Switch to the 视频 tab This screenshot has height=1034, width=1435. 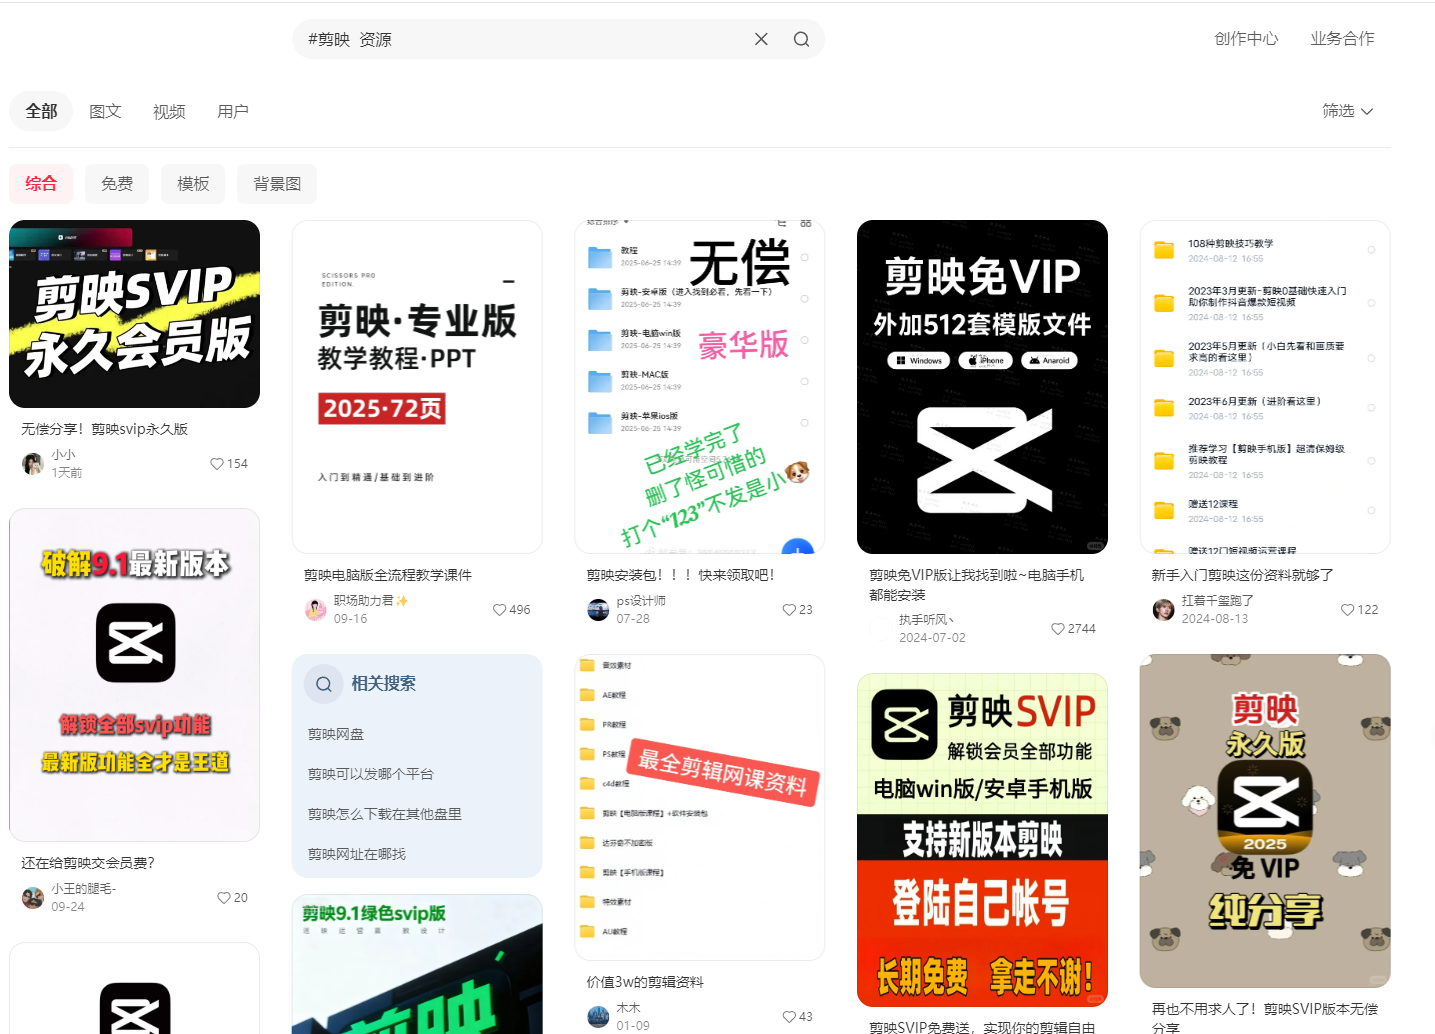point(168,111)
